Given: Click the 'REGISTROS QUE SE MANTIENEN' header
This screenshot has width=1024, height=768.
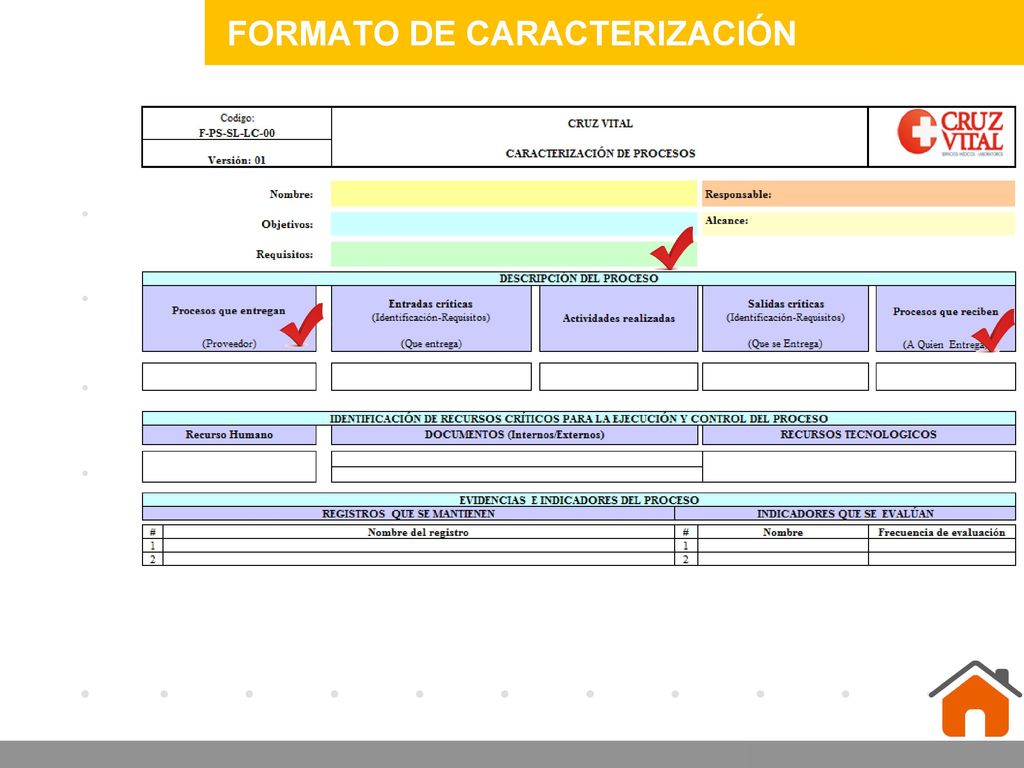Looking at the screenshot, I should click(x=408, y=514).
